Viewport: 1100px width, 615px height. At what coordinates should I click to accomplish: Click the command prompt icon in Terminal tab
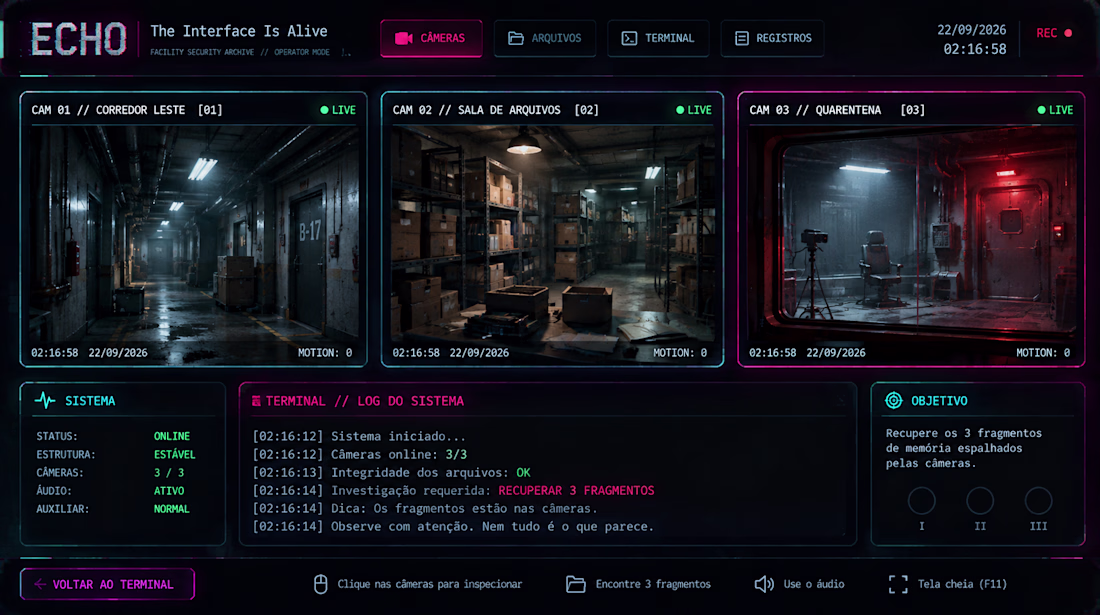pos(629,38)
